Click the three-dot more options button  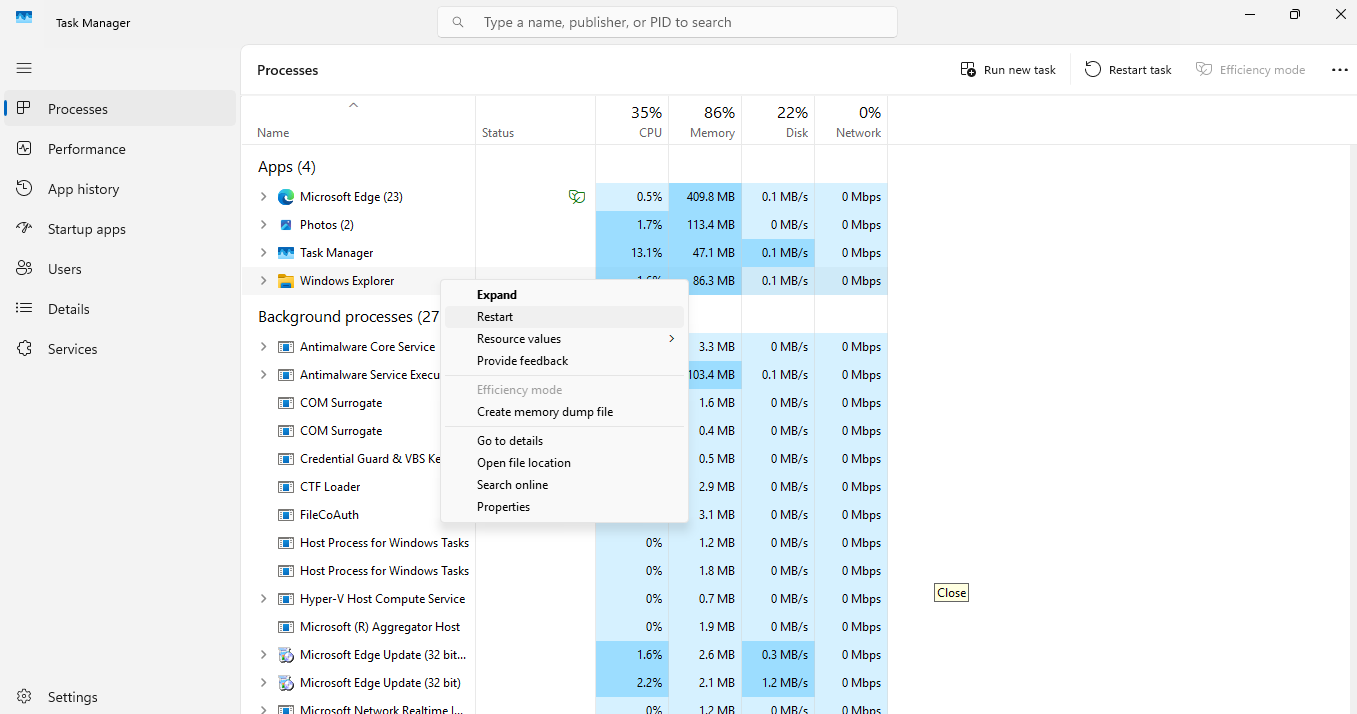click(x=1339, y=70)
